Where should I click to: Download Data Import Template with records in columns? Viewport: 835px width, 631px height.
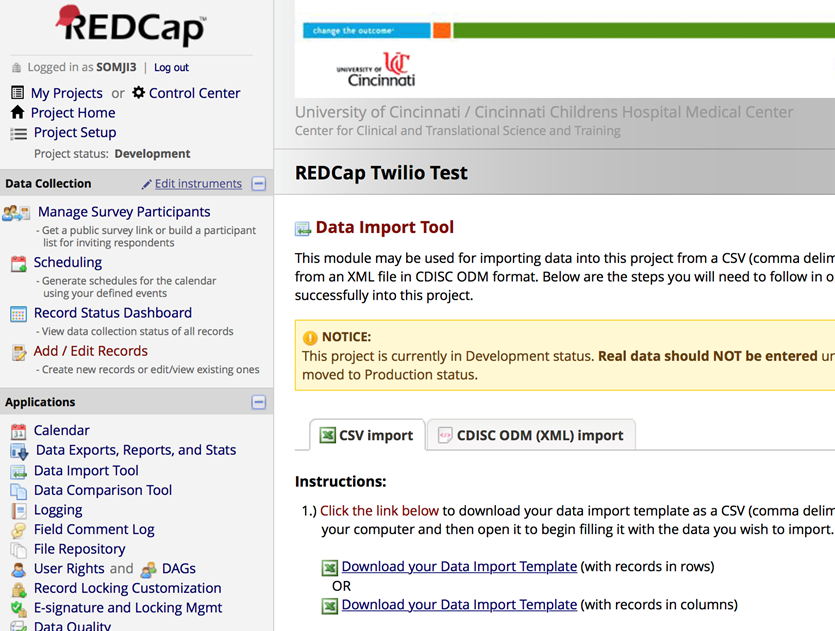coord(459,605)
